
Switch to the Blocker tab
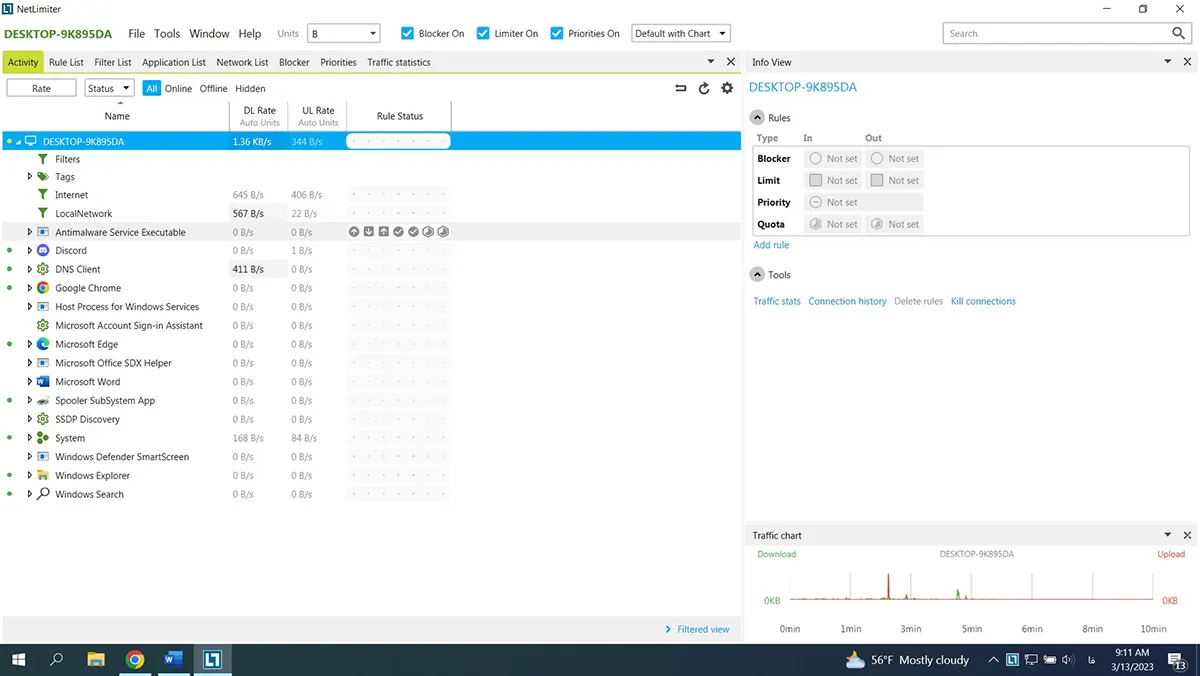294,62
